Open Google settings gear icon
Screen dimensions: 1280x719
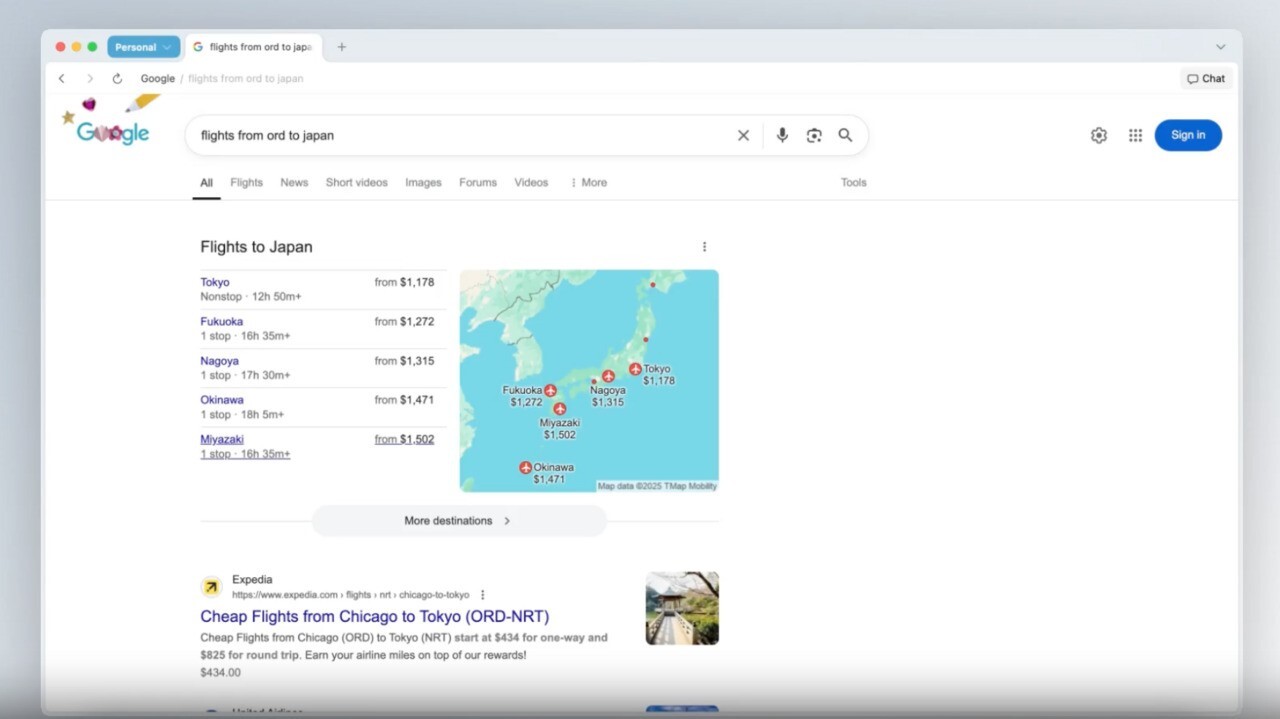click(1099, 136)
